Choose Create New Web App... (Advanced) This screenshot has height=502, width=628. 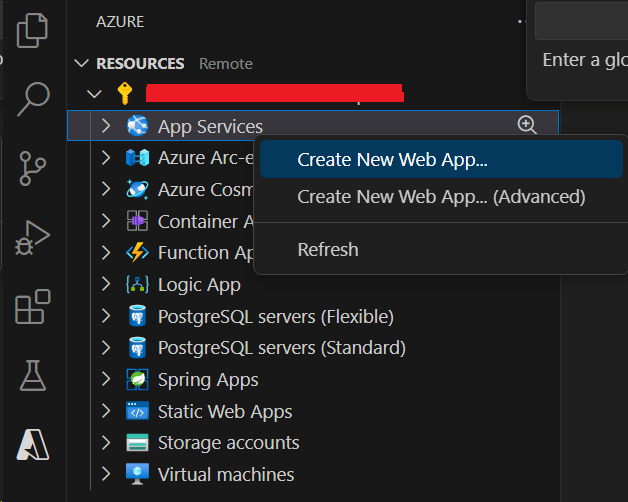441,197
